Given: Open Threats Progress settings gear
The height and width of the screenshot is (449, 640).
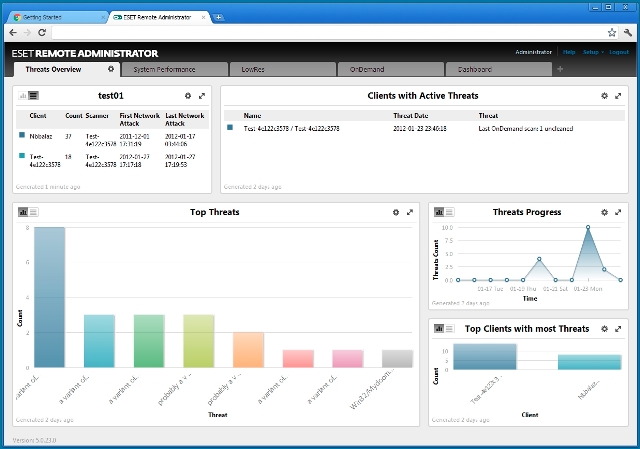Looking at the screenshot, I should (604, 212).
